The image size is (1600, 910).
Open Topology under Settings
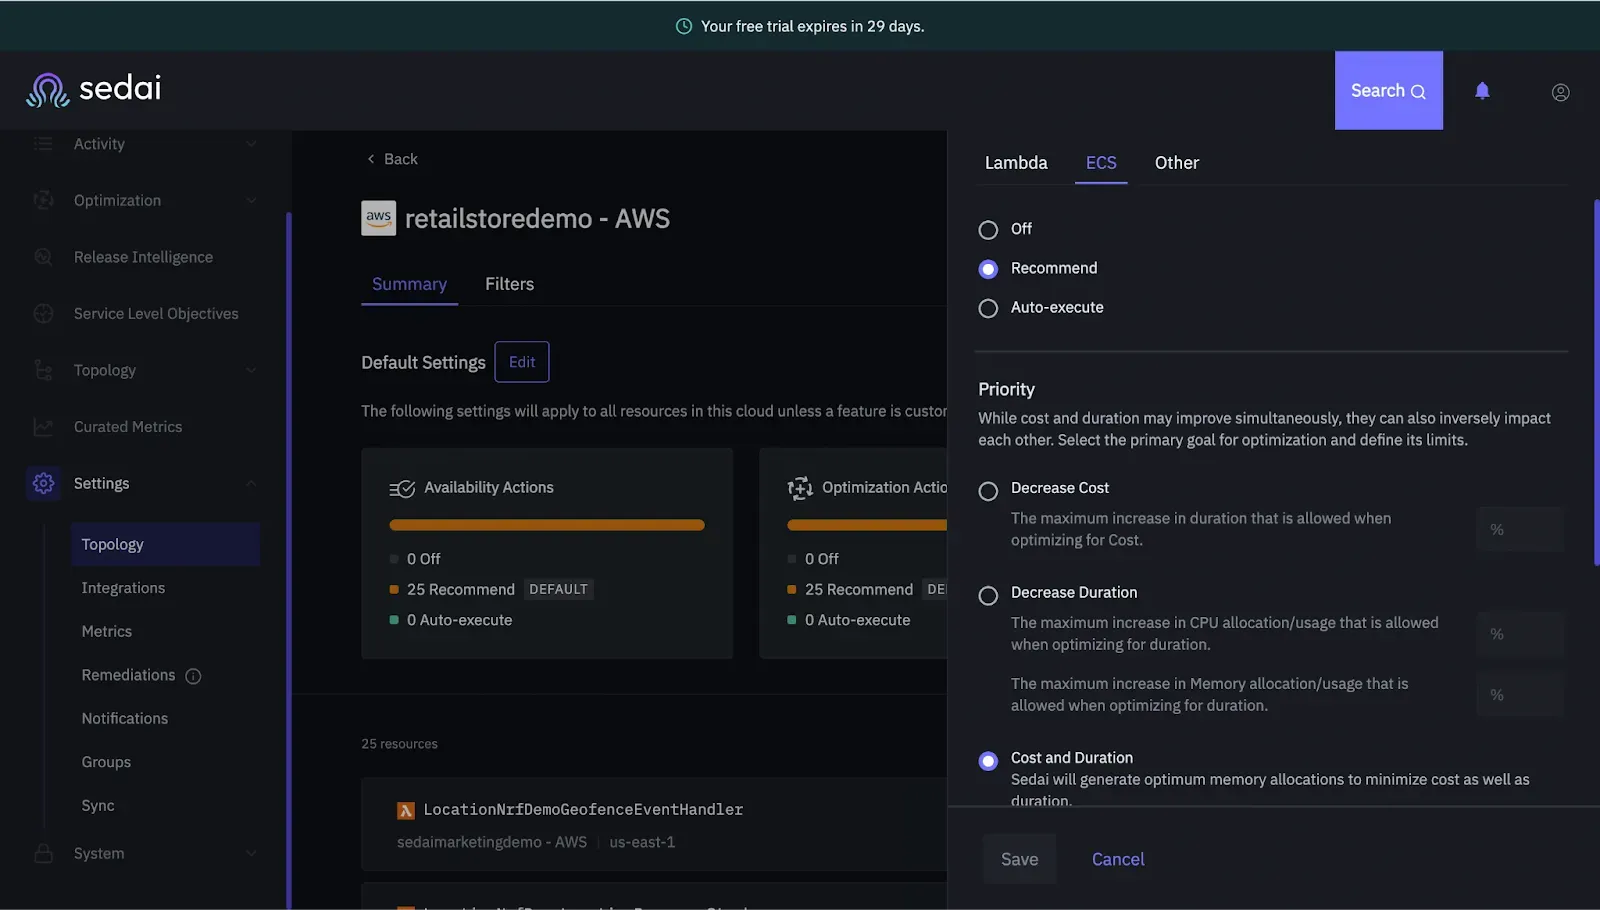click(166, 544)
